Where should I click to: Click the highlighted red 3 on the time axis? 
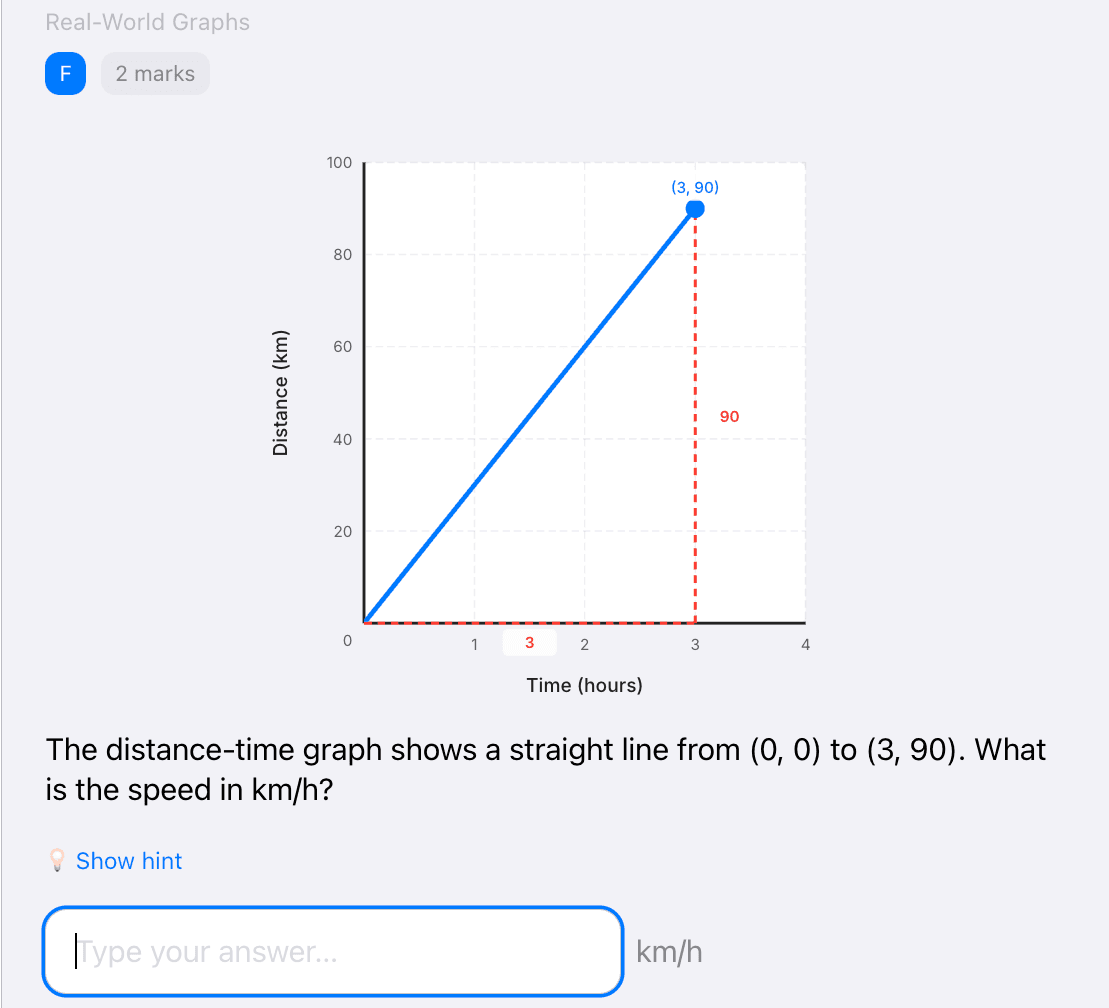point(529,642)
